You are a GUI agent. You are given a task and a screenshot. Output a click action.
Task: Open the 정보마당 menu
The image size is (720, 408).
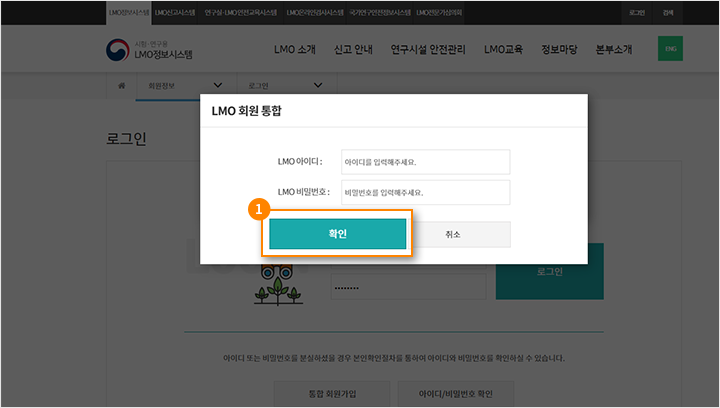[559, 49]
